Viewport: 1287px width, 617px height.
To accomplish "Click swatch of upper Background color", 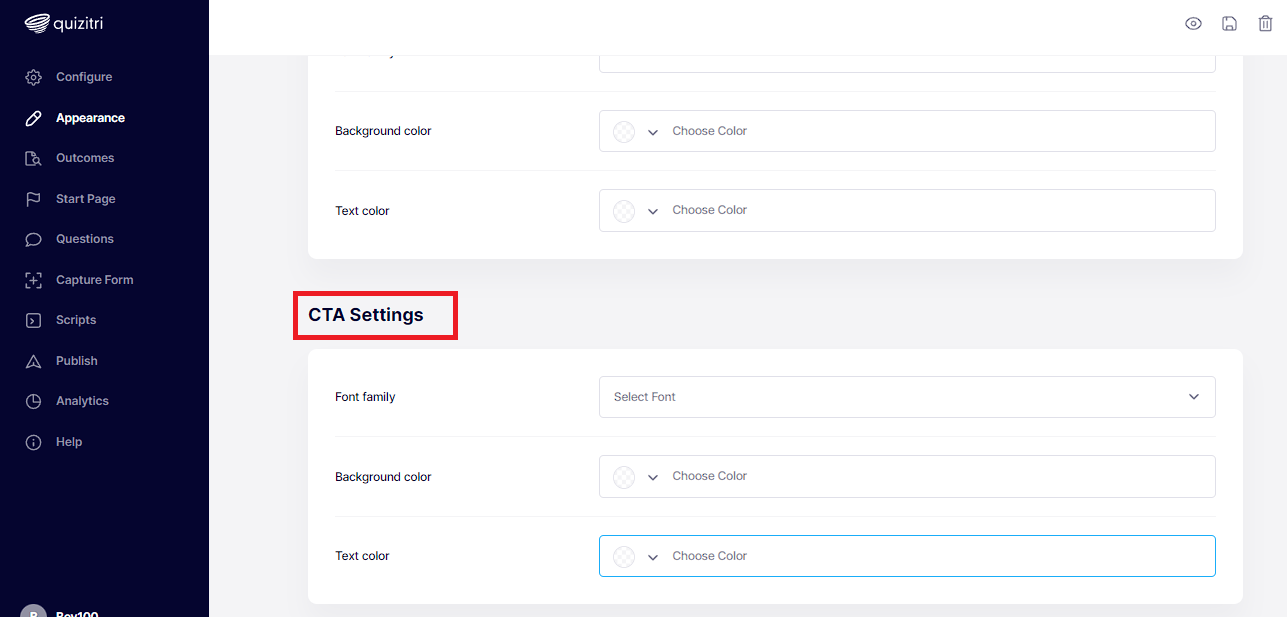I will click(624, 131).
